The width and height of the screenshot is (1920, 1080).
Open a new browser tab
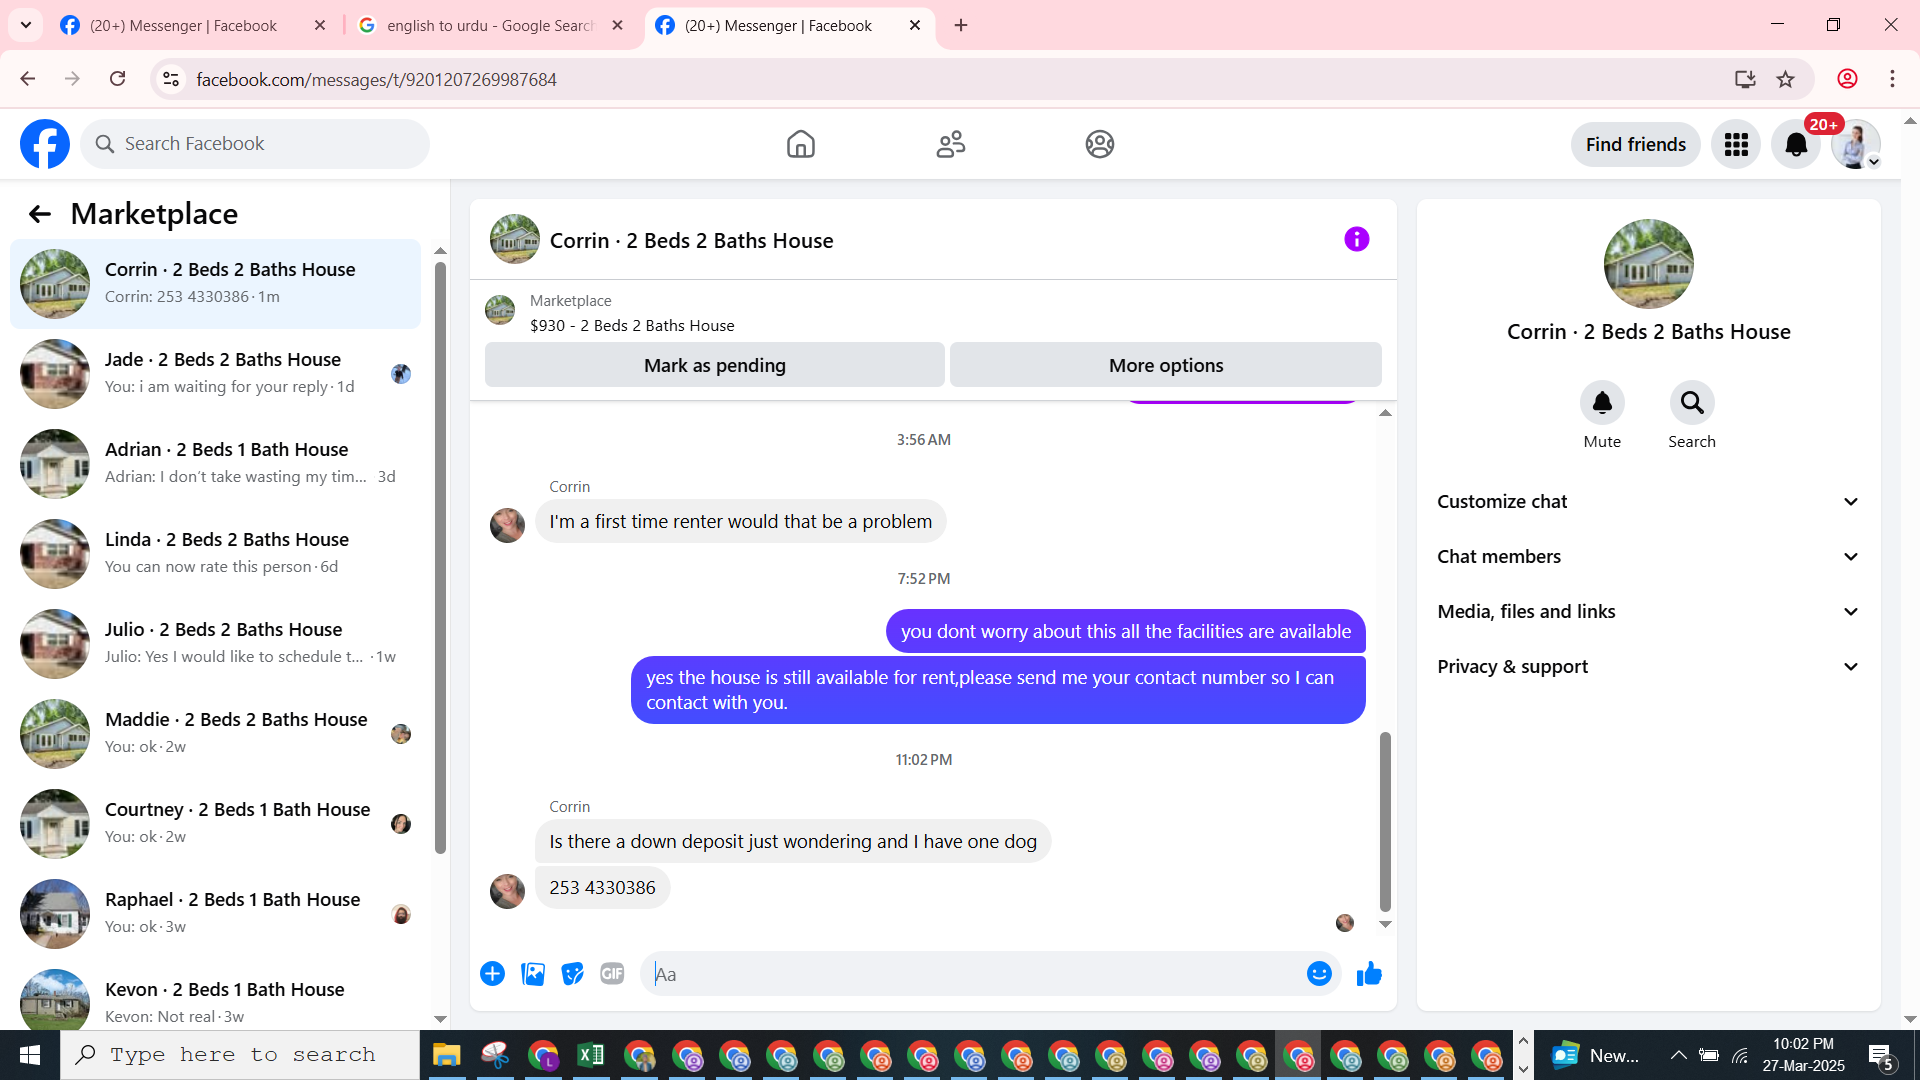961,26
